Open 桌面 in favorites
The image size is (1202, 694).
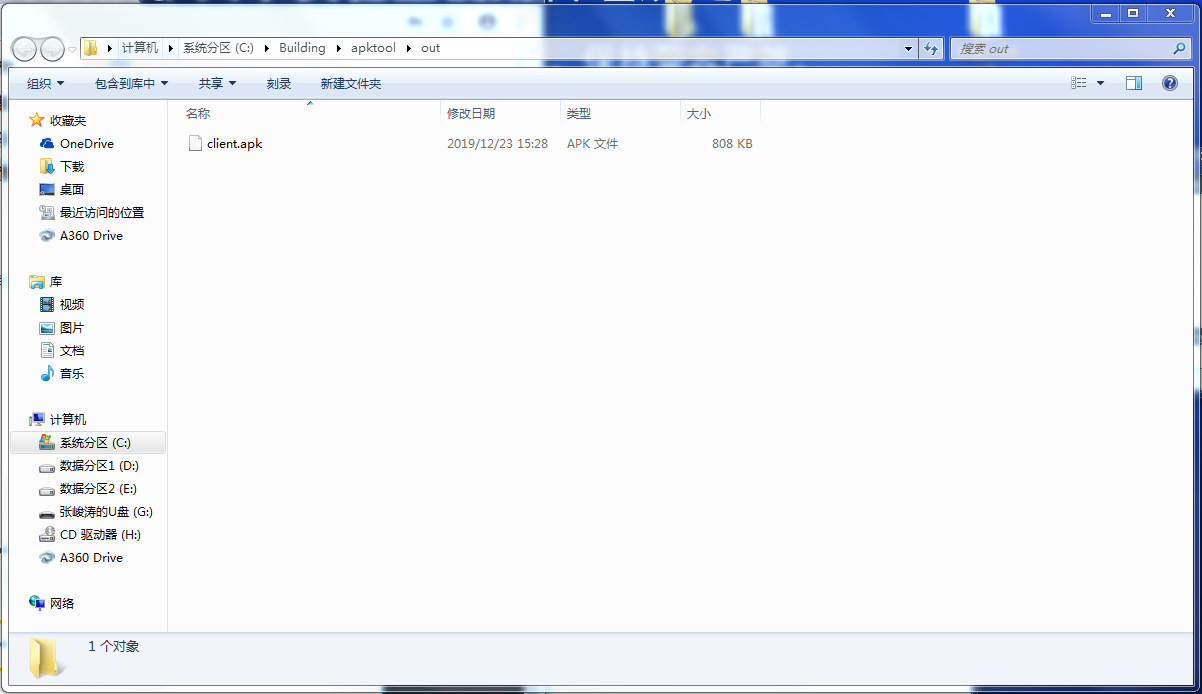pyautogui.click(x=72, y=190)
